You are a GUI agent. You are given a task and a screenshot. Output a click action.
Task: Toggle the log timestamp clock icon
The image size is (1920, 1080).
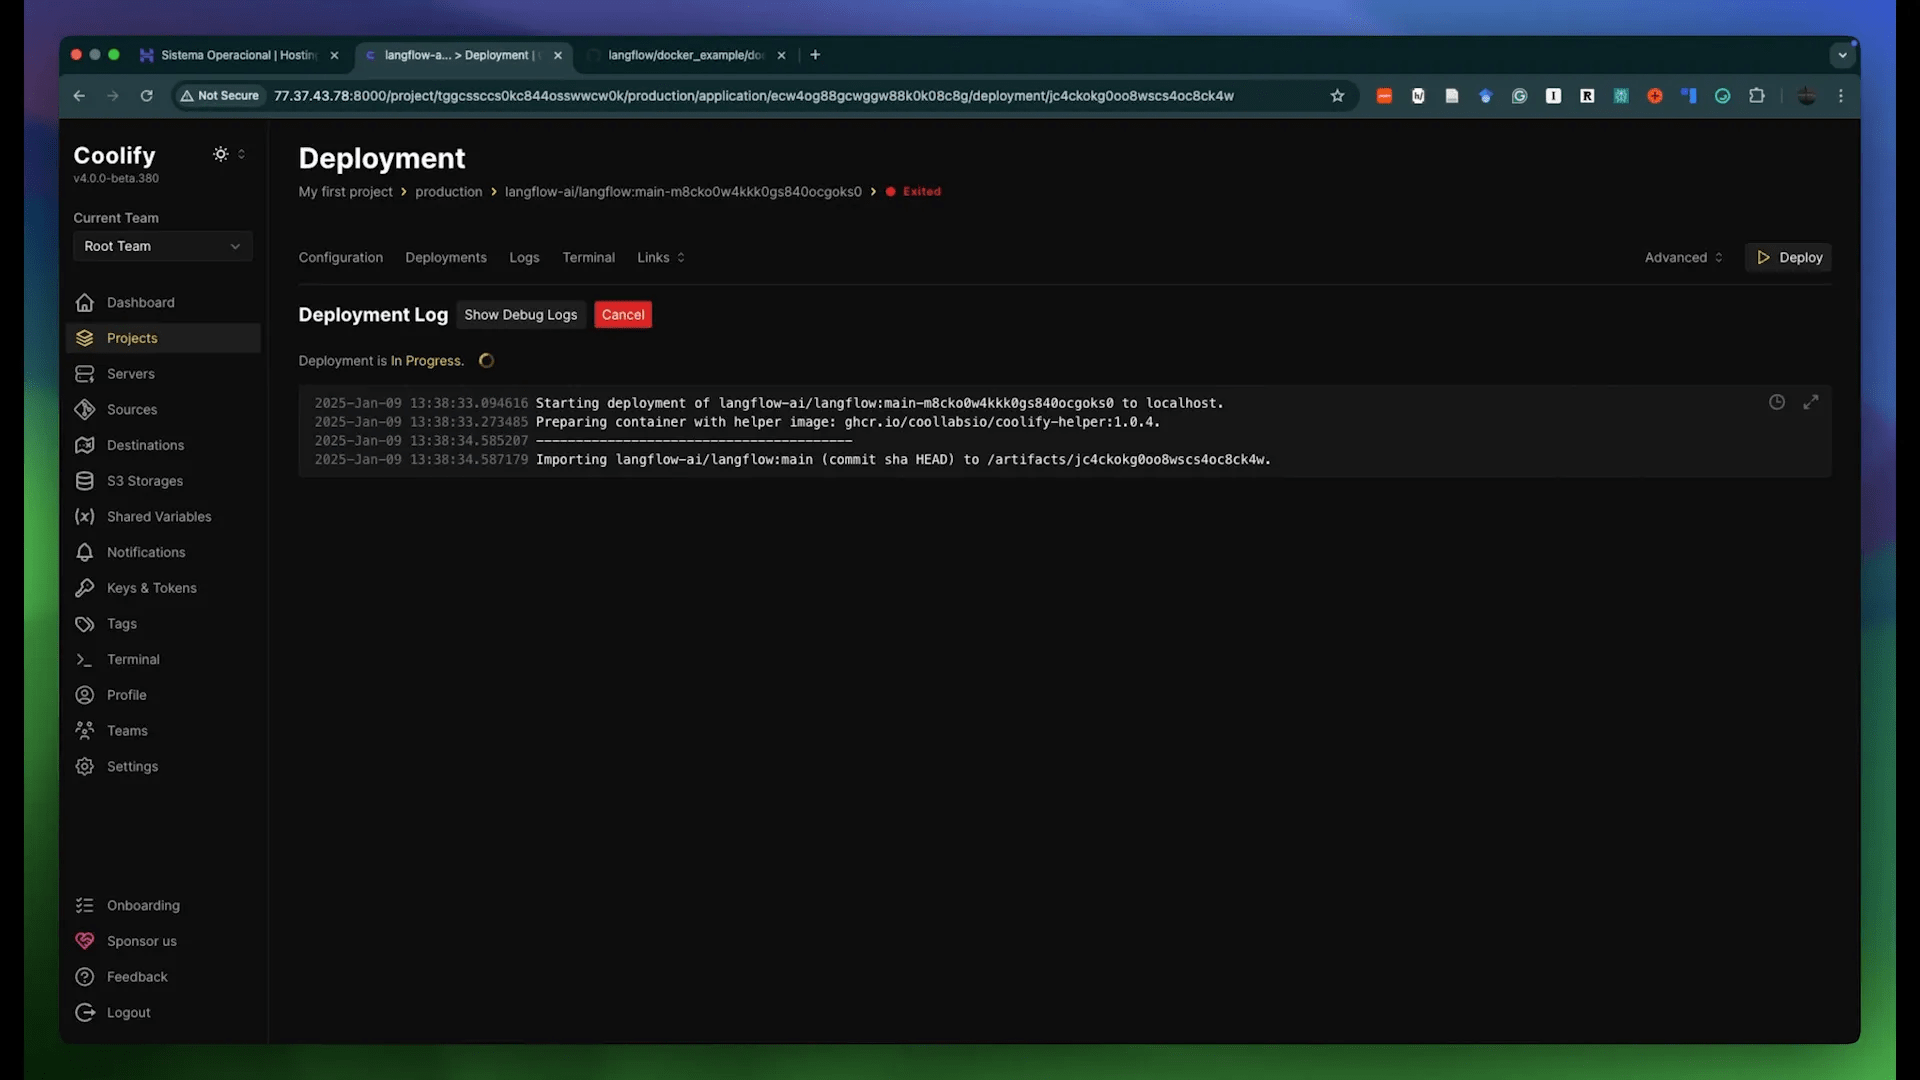pos(1777,402)
